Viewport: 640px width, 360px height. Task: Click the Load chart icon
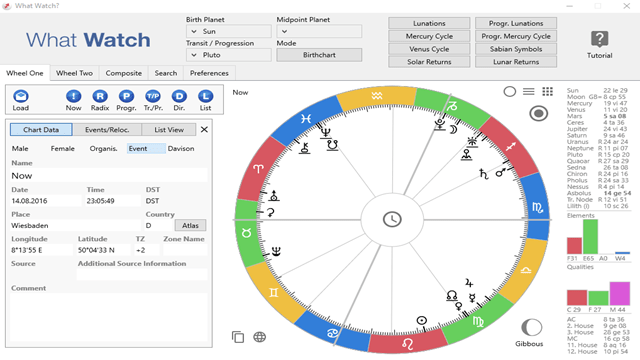click(x=20, y=97)
